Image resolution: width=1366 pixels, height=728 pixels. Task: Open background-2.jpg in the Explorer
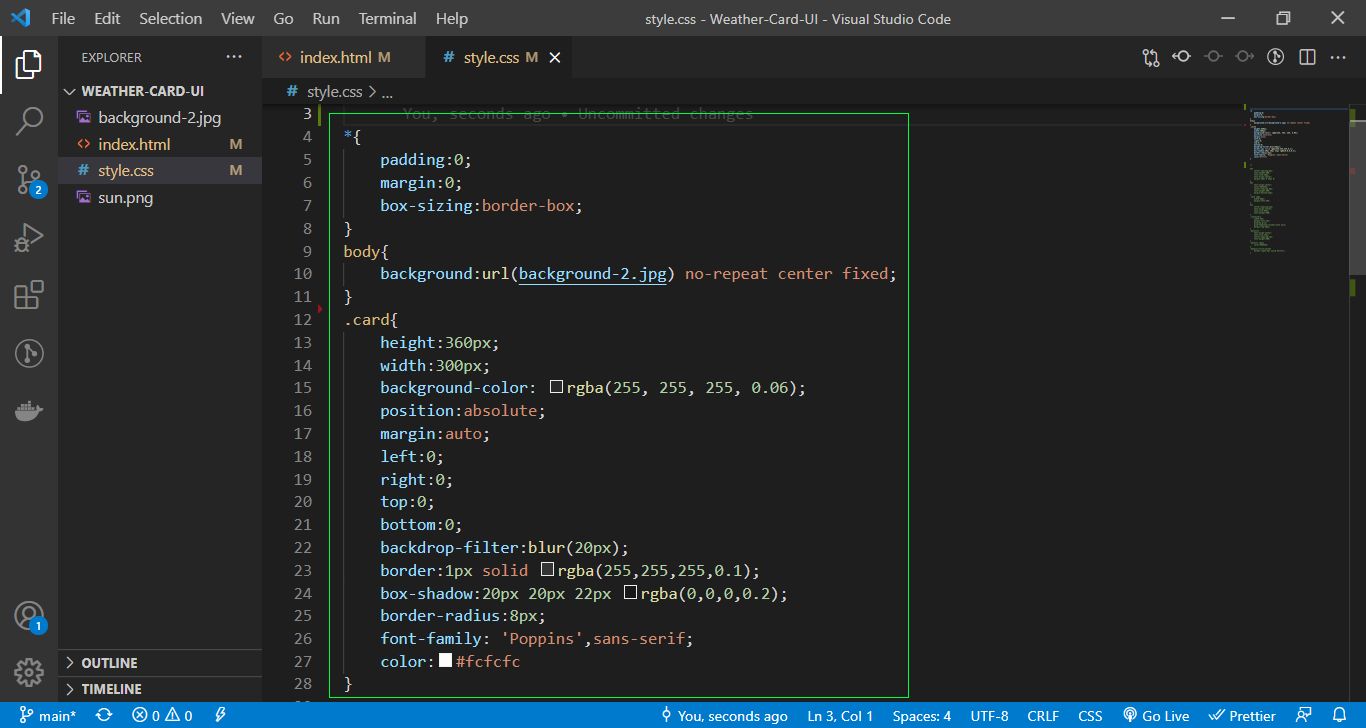tap(160, 118)
